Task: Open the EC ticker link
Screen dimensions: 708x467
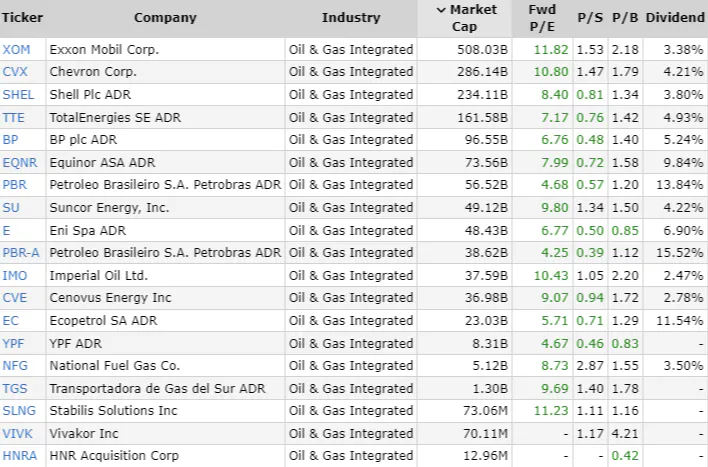Action: tap(10, 321)
